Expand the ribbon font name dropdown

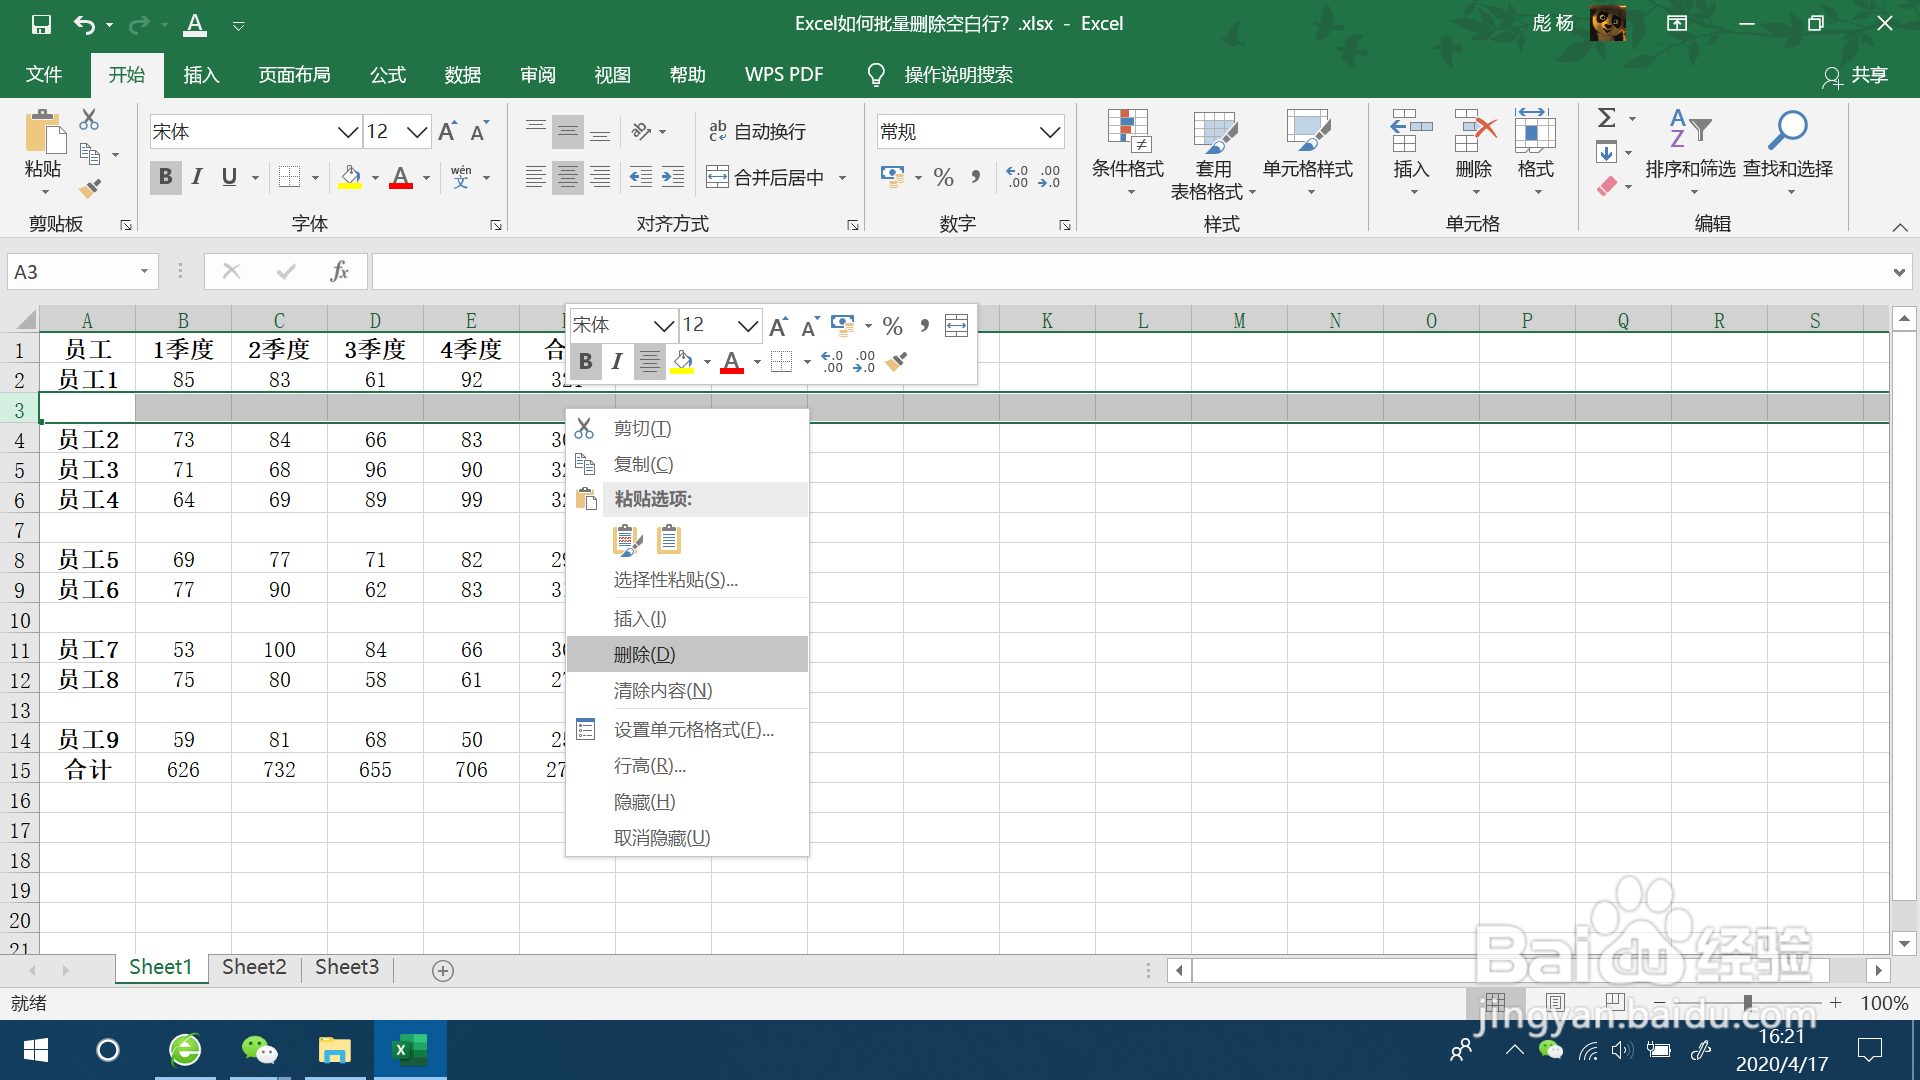click(x=347, y=132)
